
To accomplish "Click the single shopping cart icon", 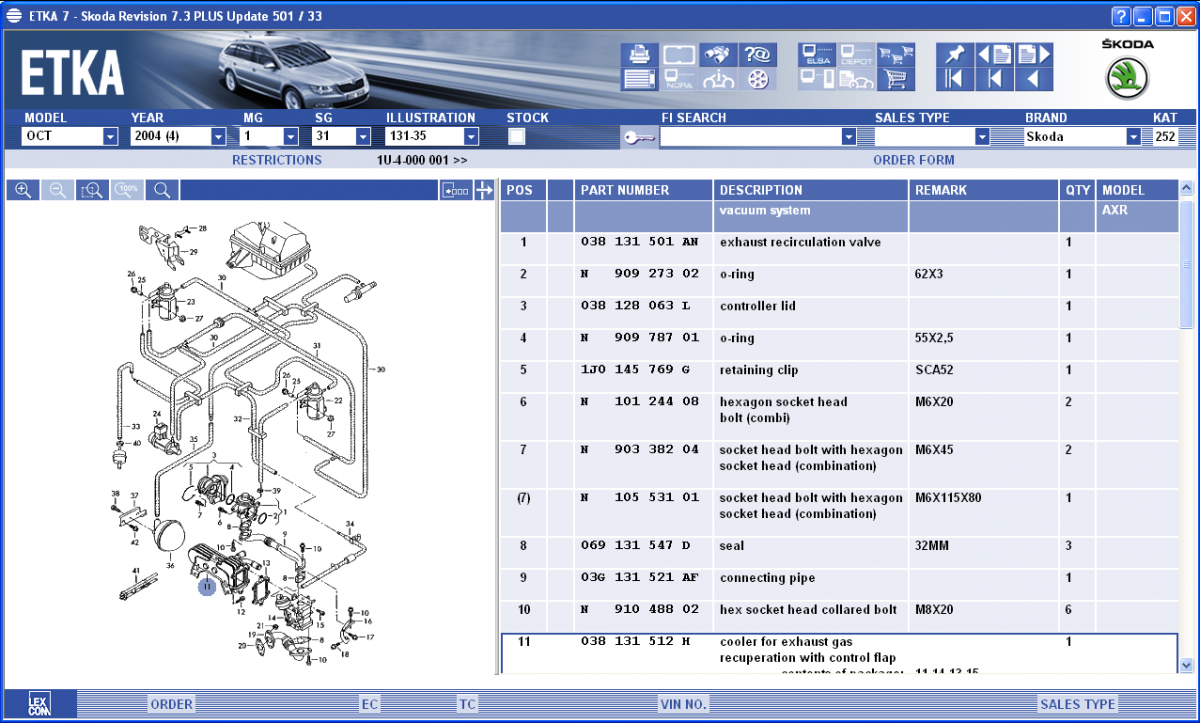I will (x=896, y=79).
